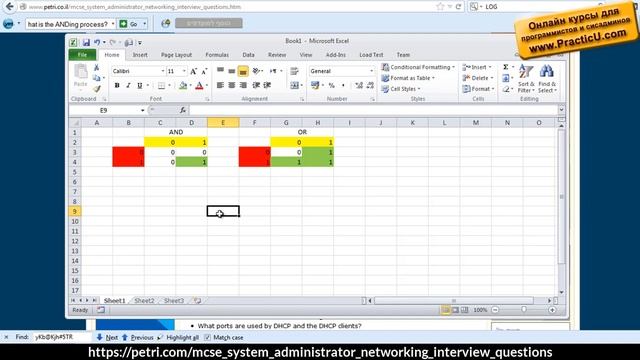The width and height of the screenshot is (640, 360).
Task: Undo the last action
Action: click(97, 42)
